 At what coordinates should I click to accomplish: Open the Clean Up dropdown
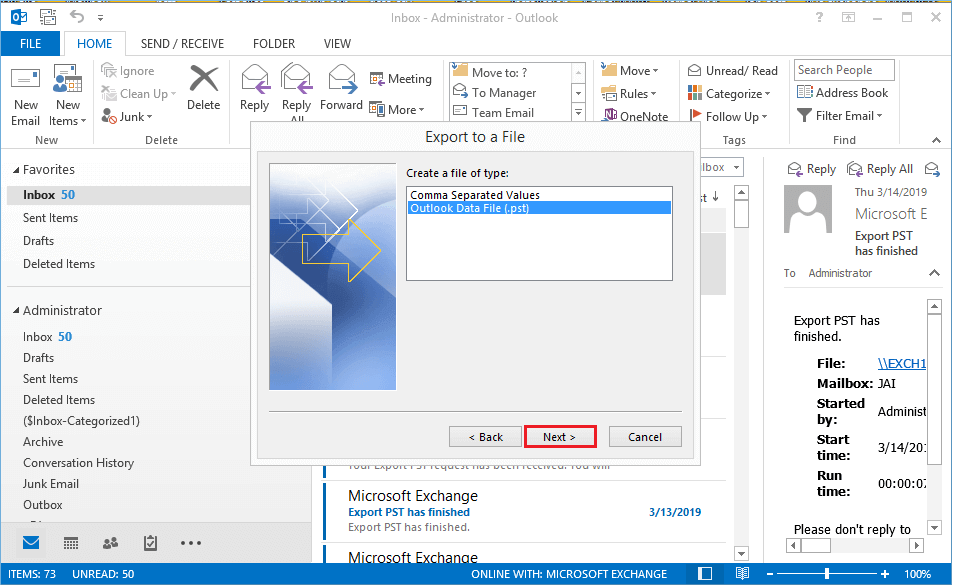click(x=139, y=94)
